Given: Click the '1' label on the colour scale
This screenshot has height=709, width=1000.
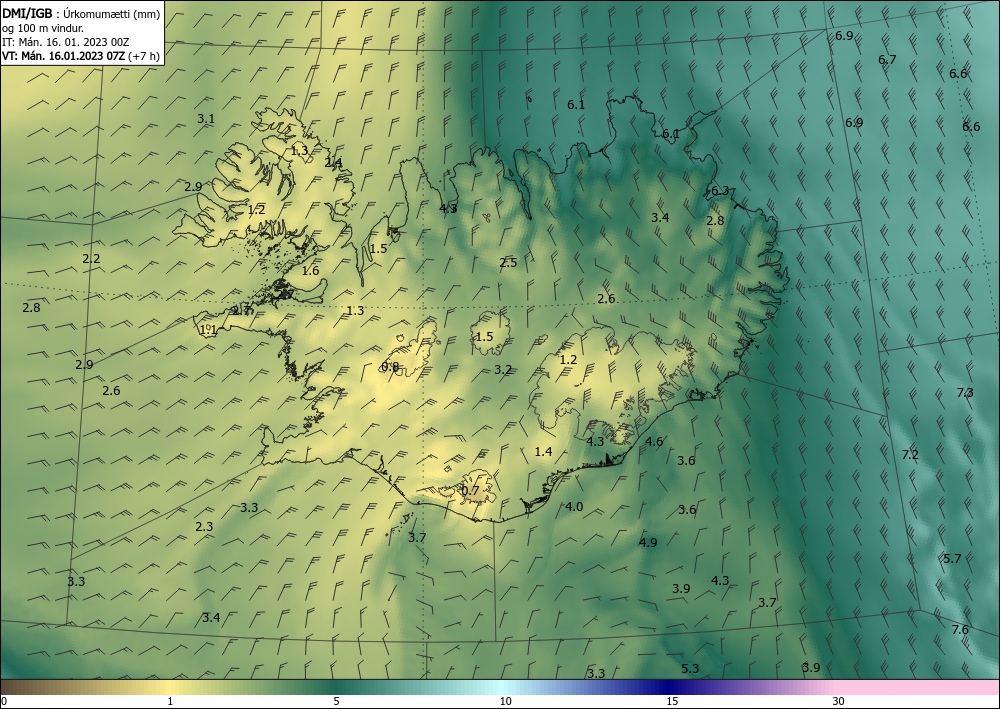Looking at the screenshot, I should point(170,701).
